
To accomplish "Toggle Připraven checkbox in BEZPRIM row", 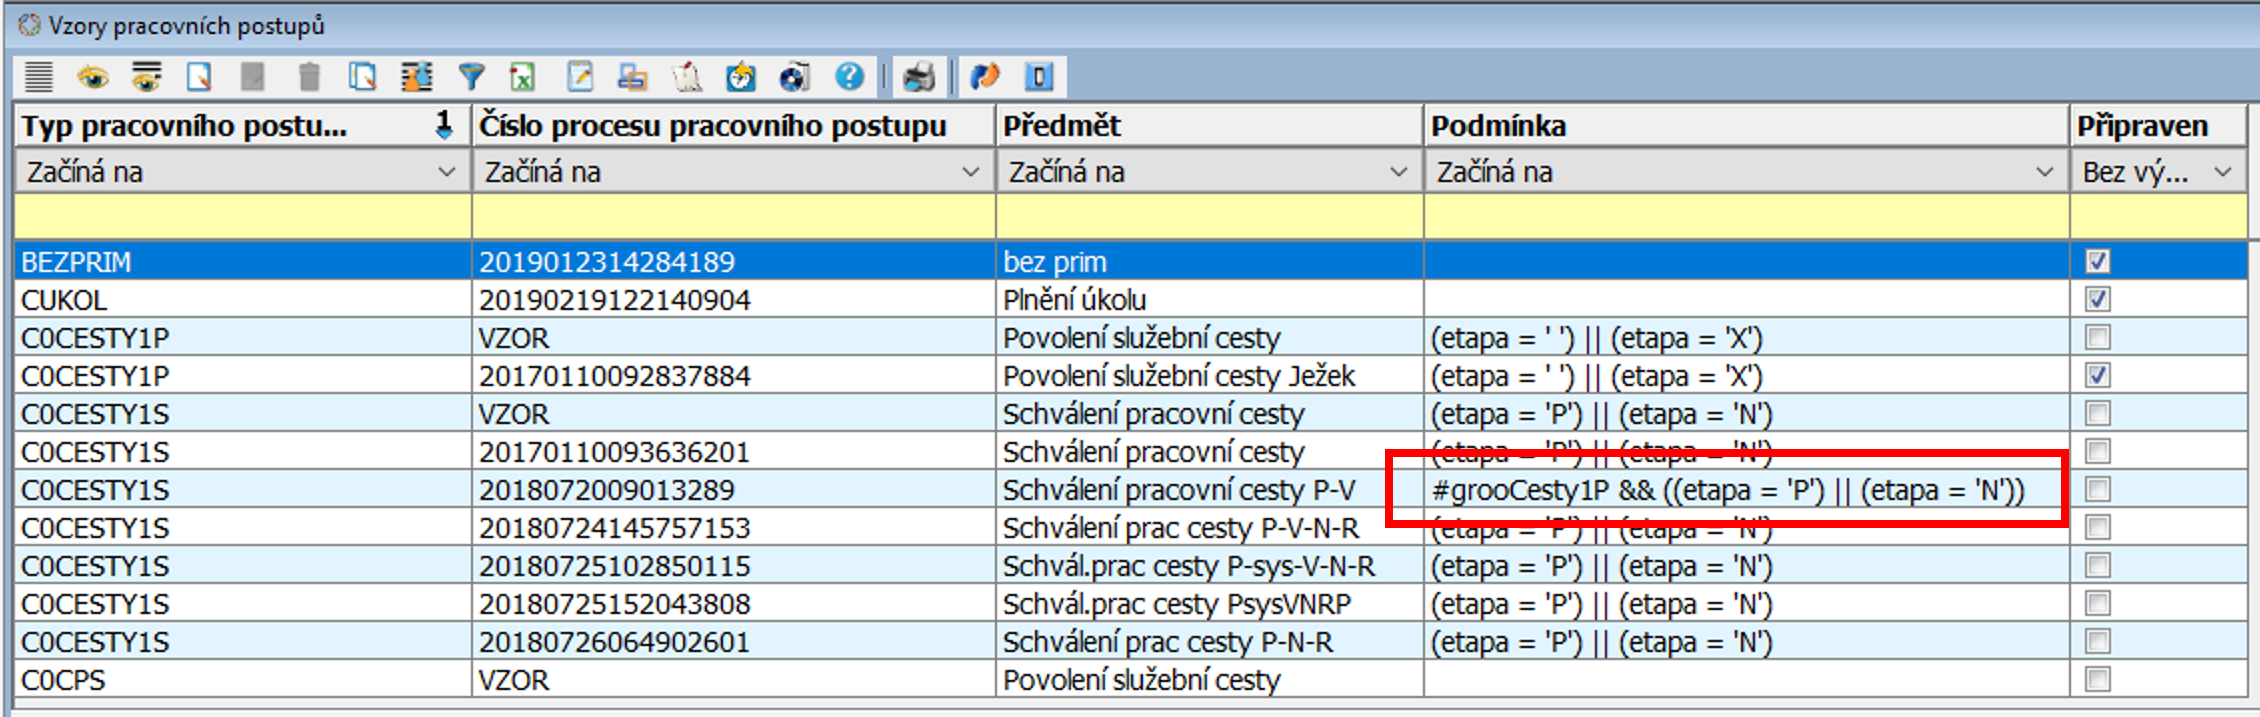I will pyautogui.click(x=2097, y=261).
